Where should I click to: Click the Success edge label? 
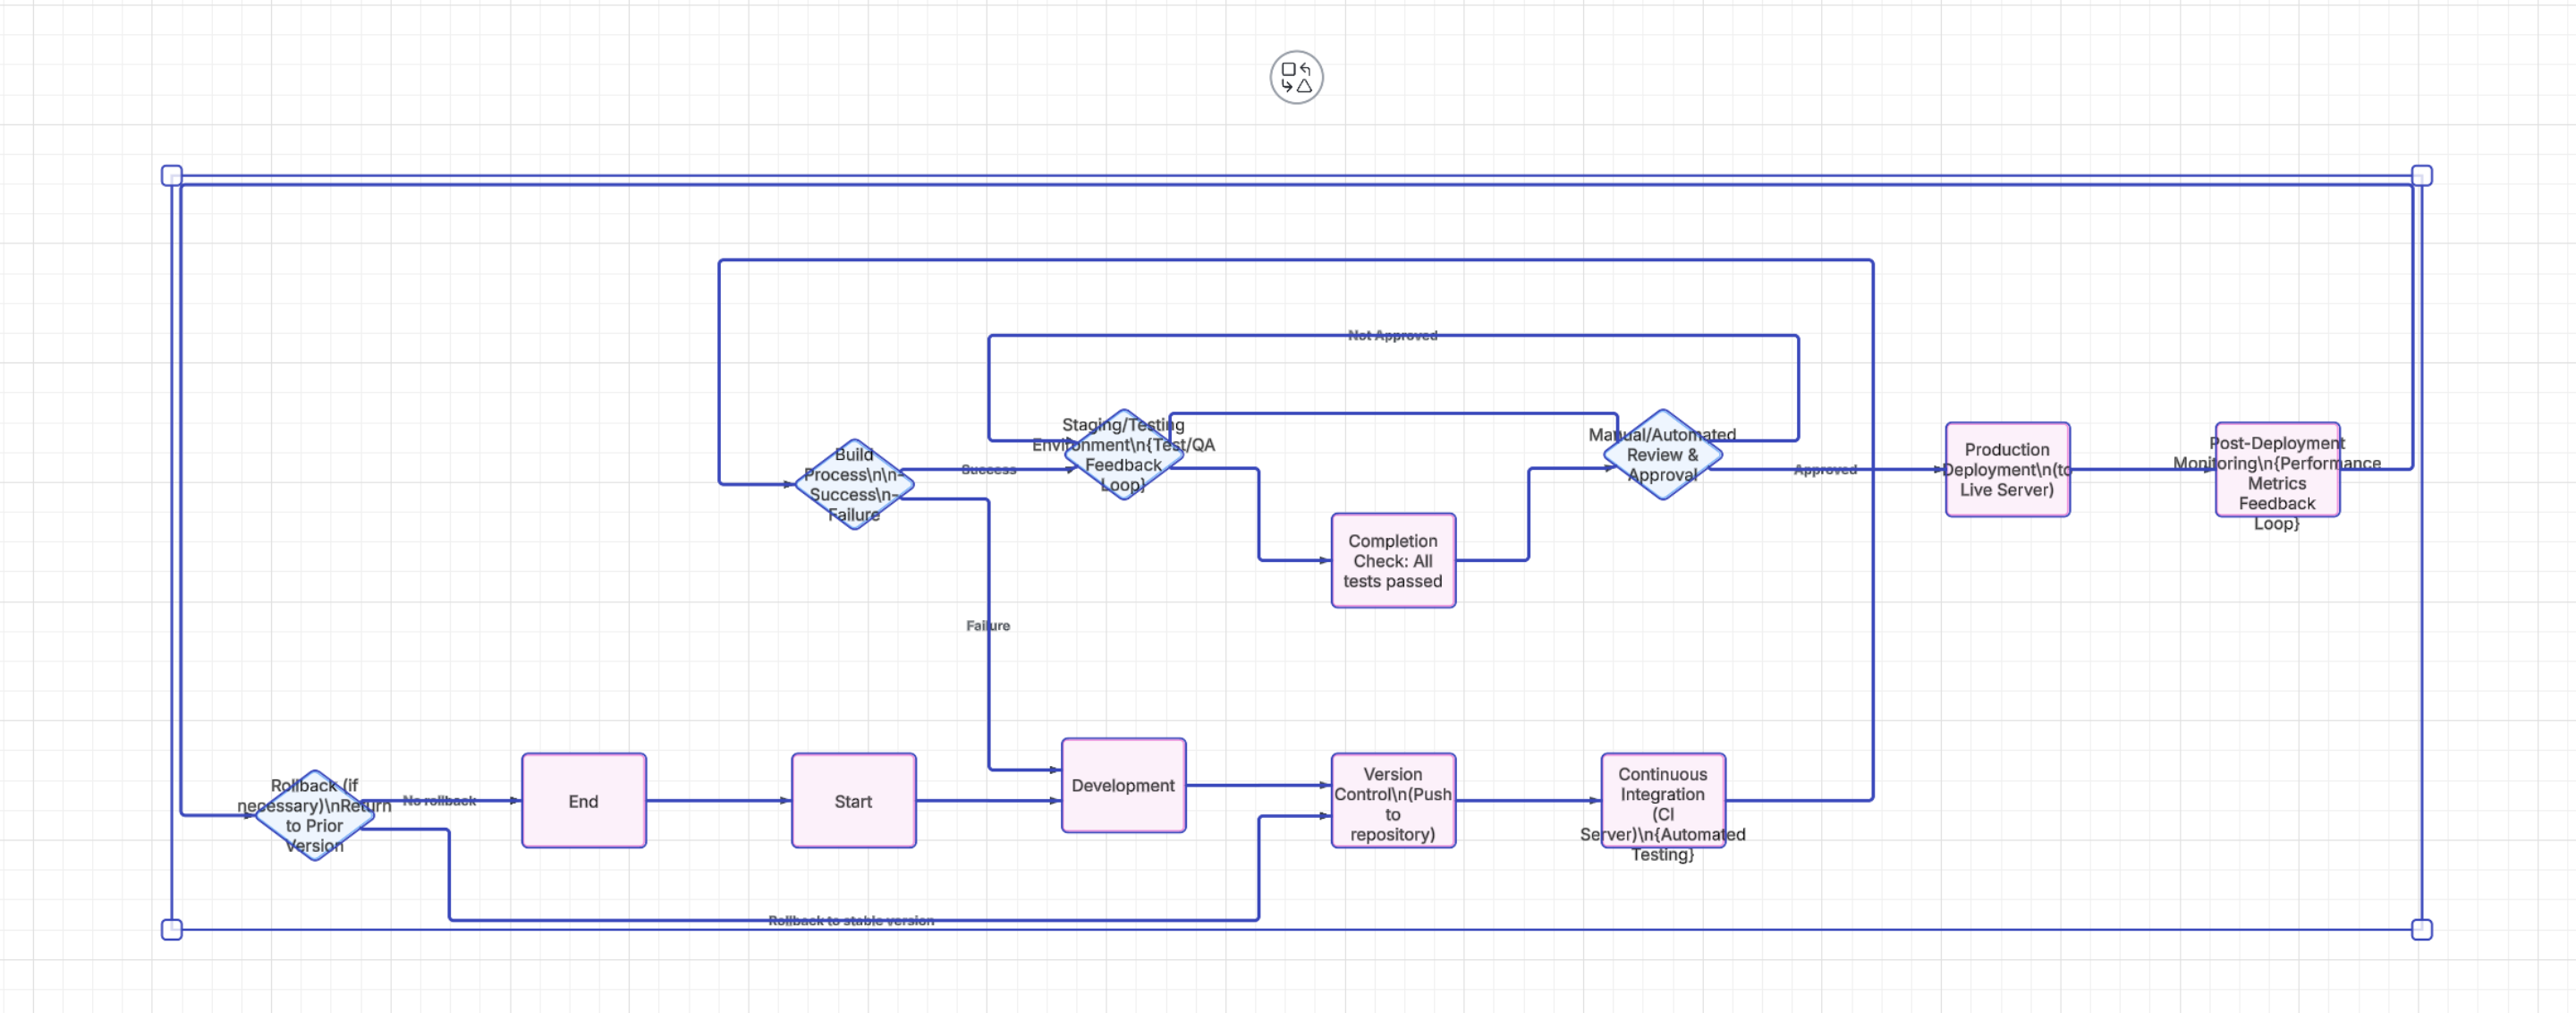pyautogui.click(x=988, y=469)
